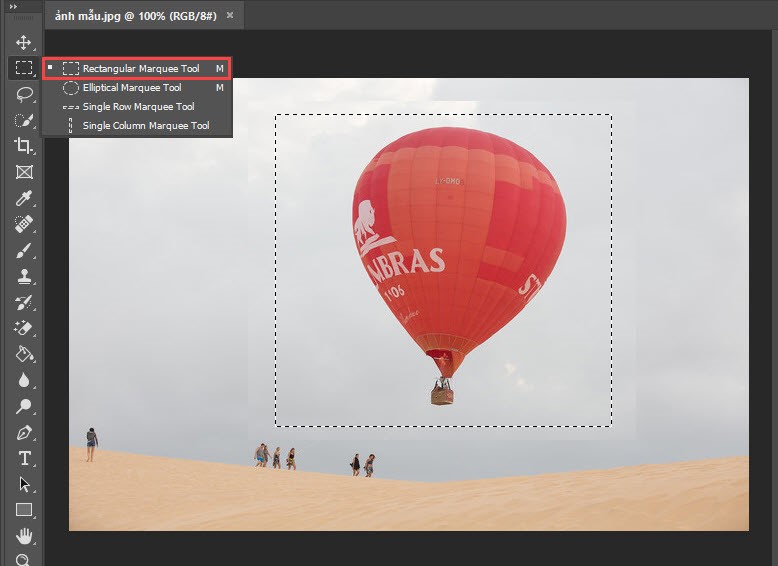The width and height of the screenshot is (778, 566).
Task: Select the Paint Bucket tool
Action: click(x=23, y=354)
